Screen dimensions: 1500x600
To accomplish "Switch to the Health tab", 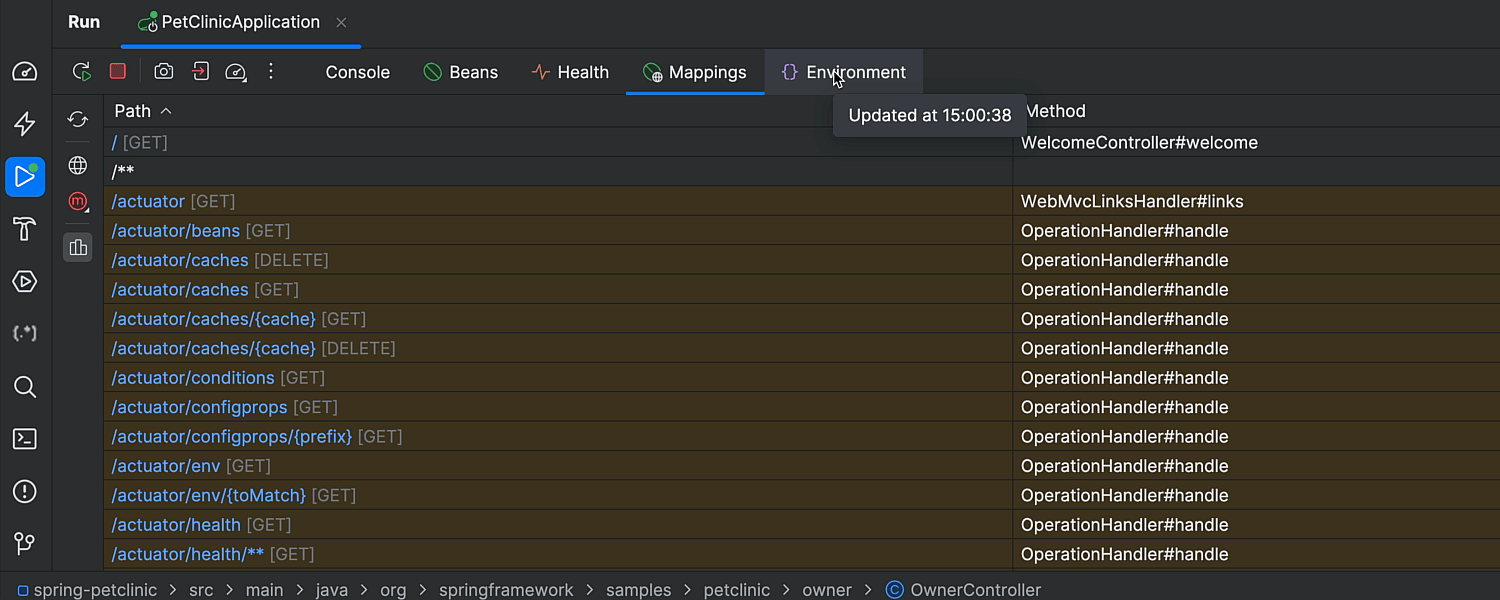I will point(570,72).
